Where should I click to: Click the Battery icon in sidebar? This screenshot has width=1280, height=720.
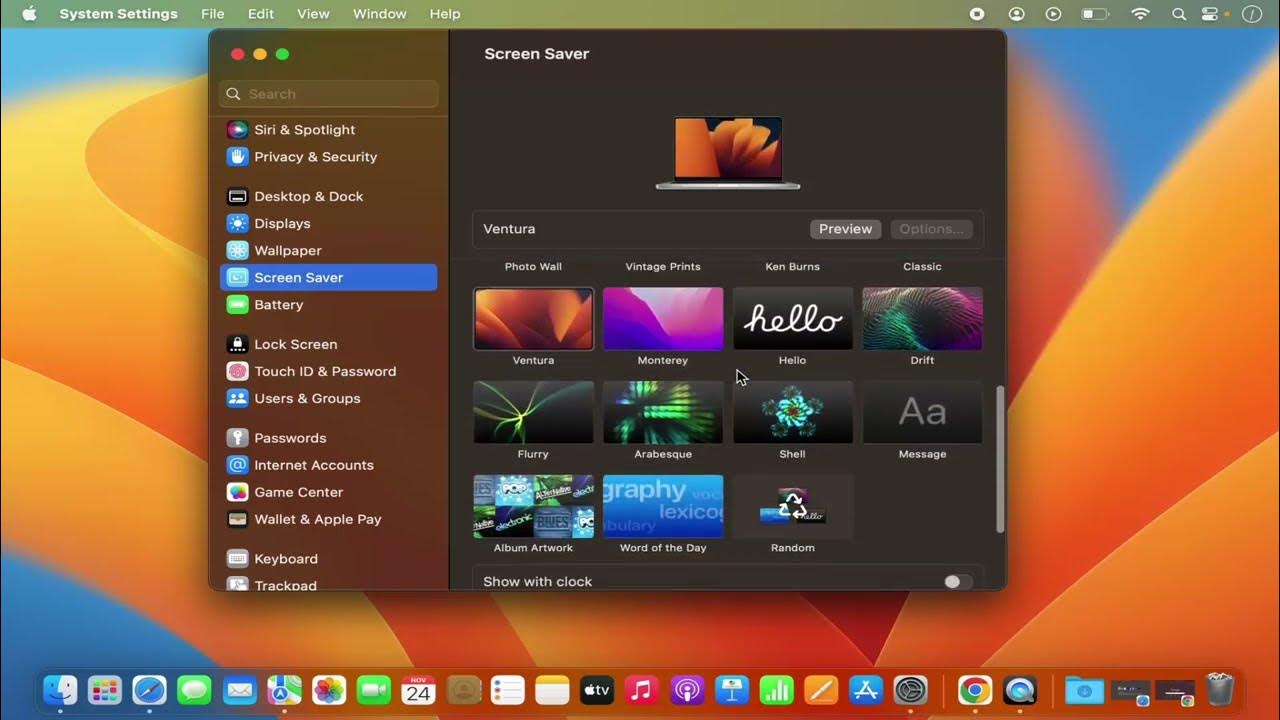237,305
